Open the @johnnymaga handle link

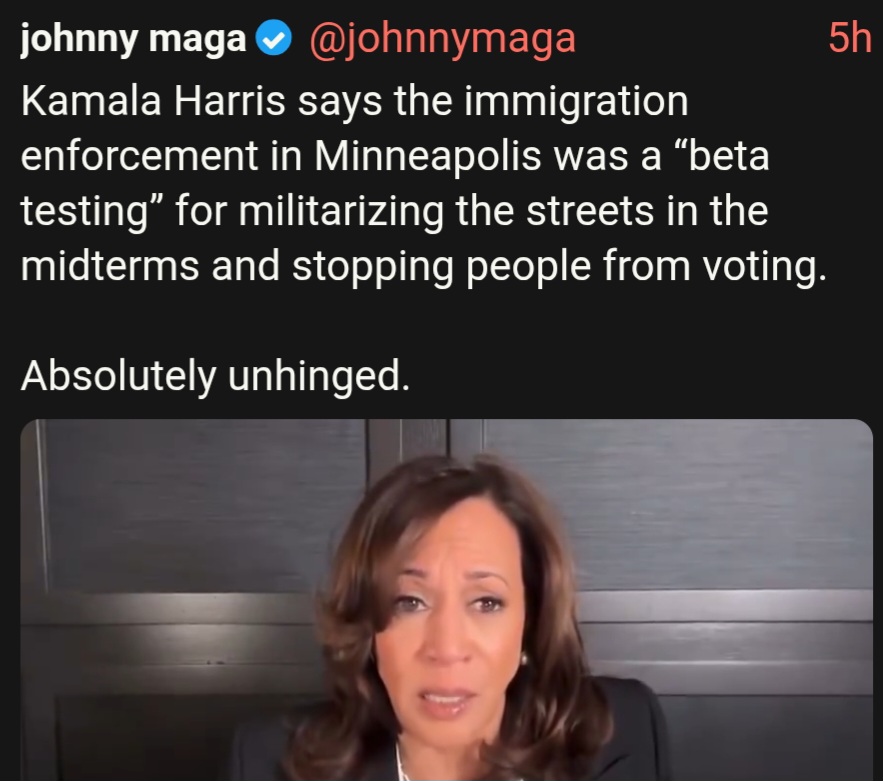[443, 39]
